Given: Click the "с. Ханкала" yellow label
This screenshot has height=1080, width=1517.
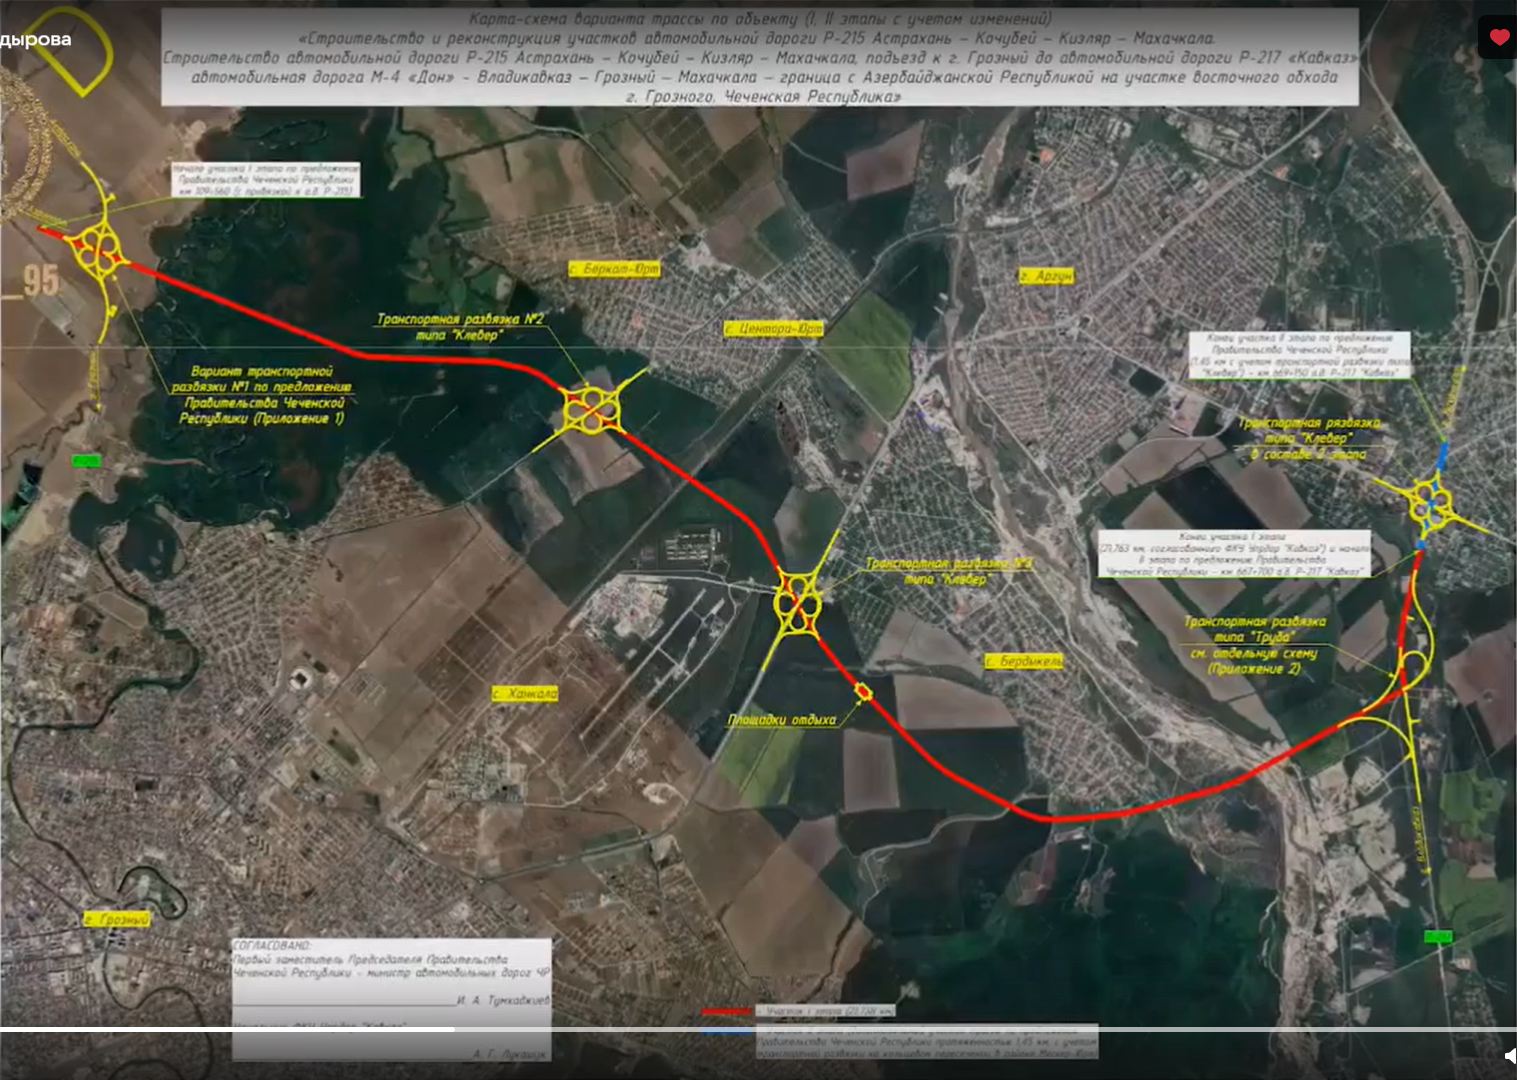Looking at the screenshot, I should tap(525, 693).
